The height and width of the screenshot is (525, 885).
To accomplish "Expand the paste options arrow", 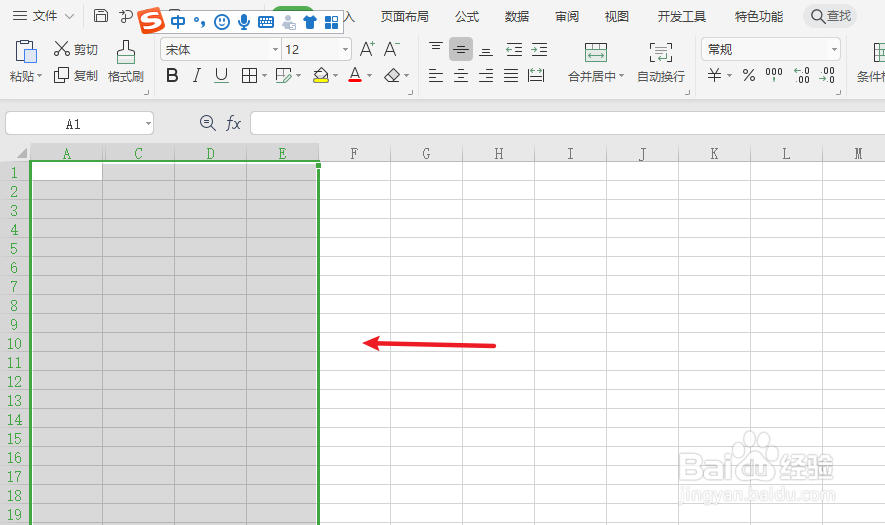I will 40,76.
